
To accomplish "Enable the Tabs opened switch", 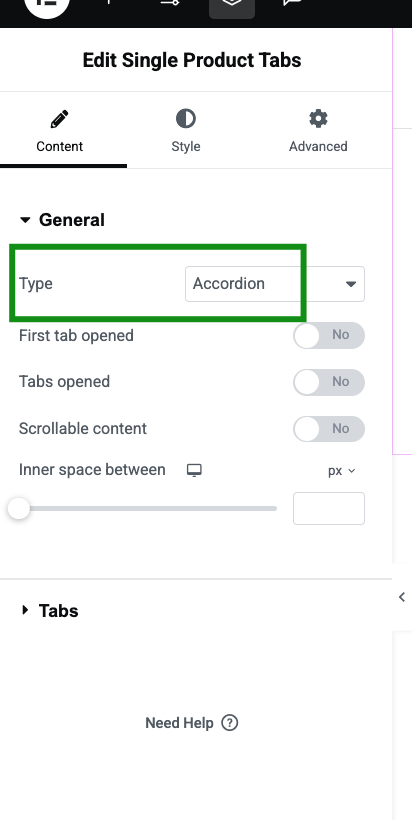I will 329,382.
